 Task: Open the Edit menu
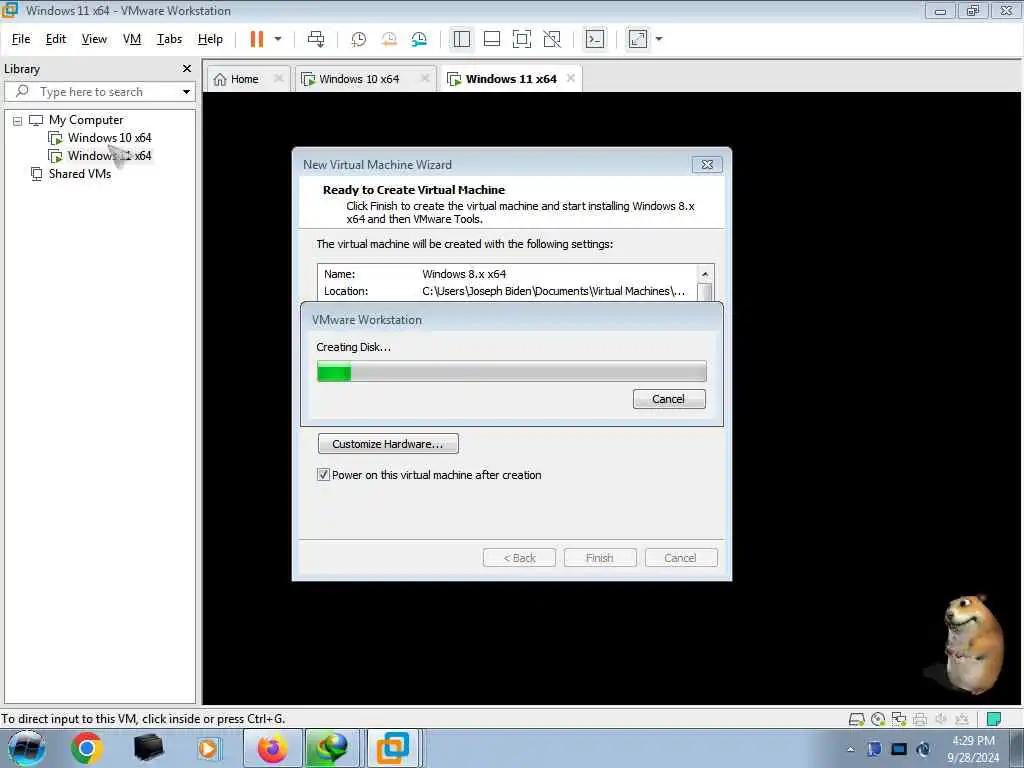56,39
